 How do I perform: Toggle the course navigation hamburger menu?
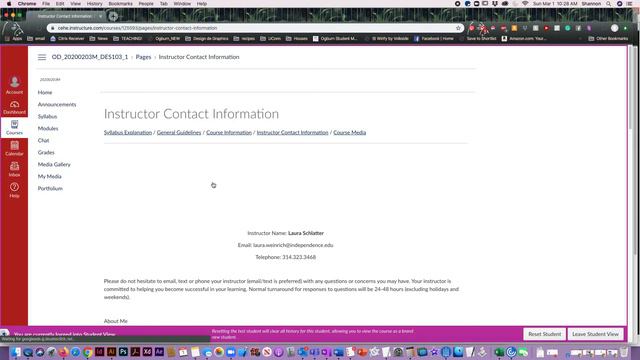tap(42, 57)
